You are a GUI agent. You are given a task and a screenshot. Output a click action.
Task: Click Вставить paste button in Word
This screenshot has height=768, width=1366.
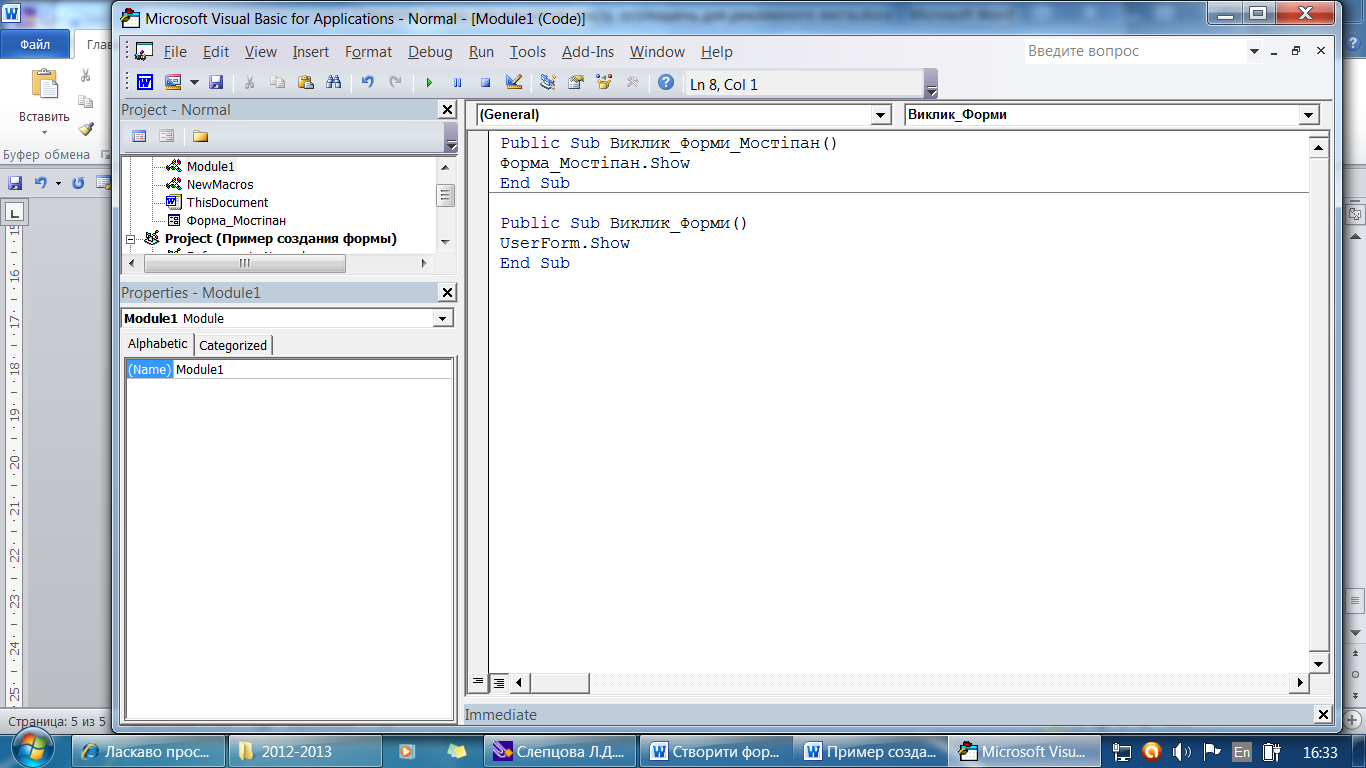44,101
